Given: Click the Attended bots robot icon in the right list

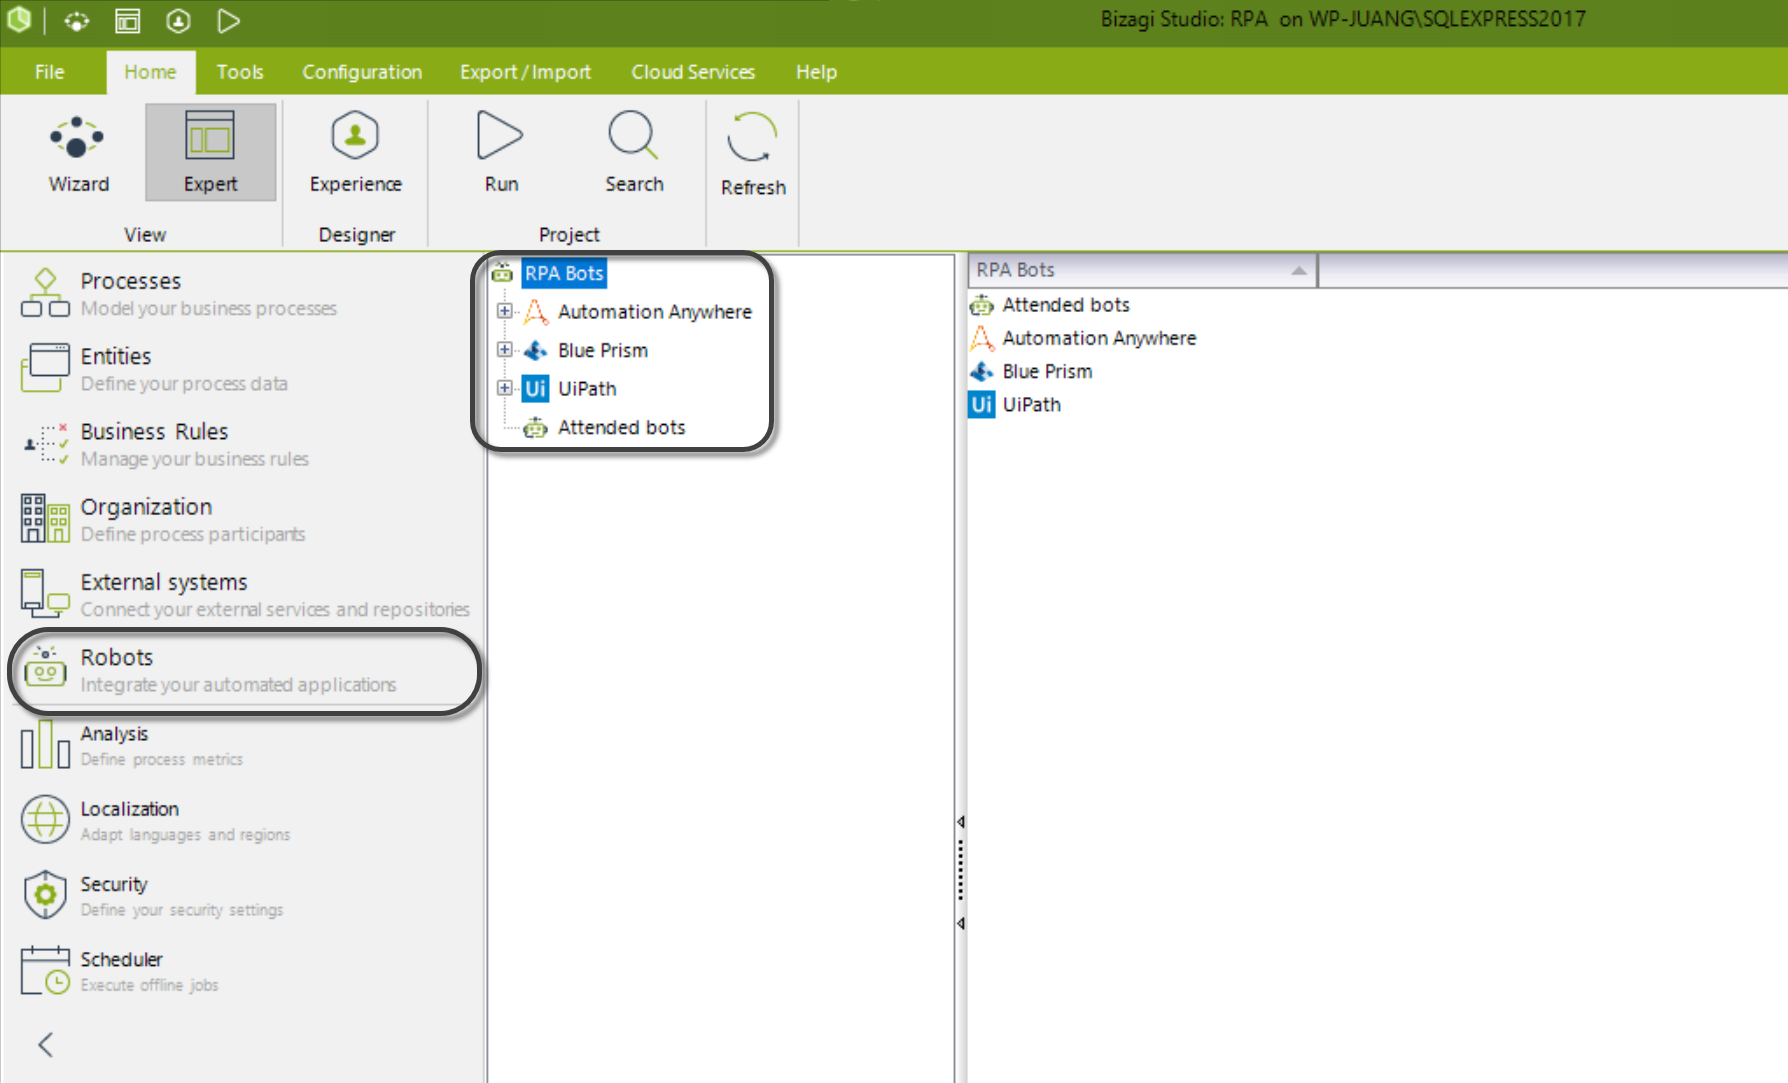Looking at the screenshot, I should [982, 305].
